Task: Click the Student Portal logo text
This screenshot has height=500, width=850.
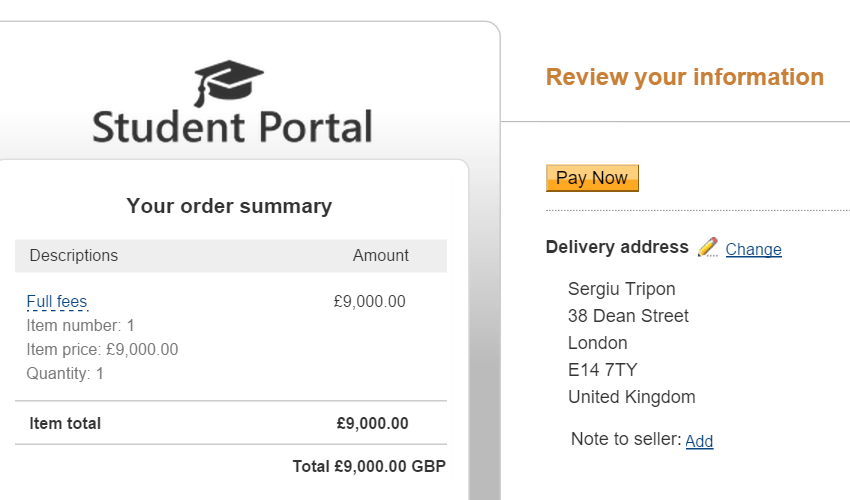Action: (x=232, y=127)
